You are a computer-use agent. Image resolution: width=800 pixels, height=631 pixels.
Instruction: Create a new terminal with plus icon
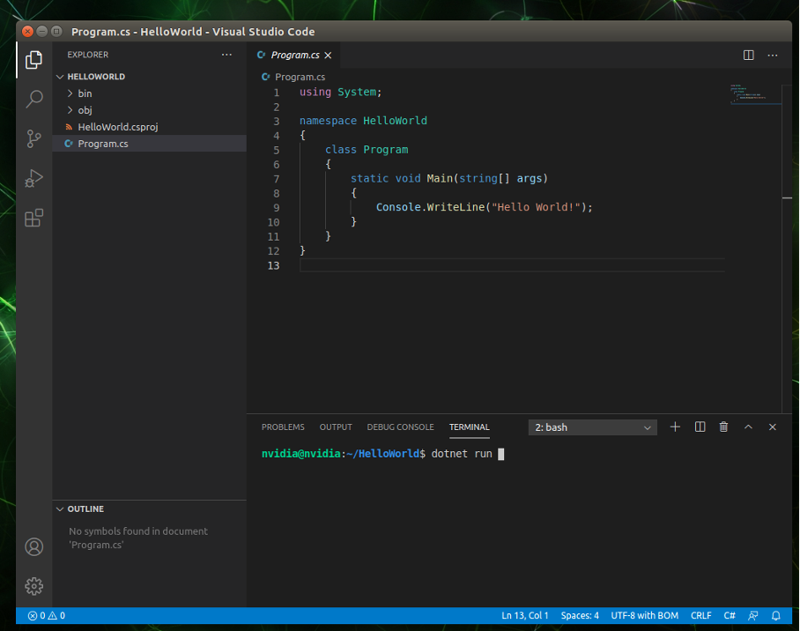(675, 427)
